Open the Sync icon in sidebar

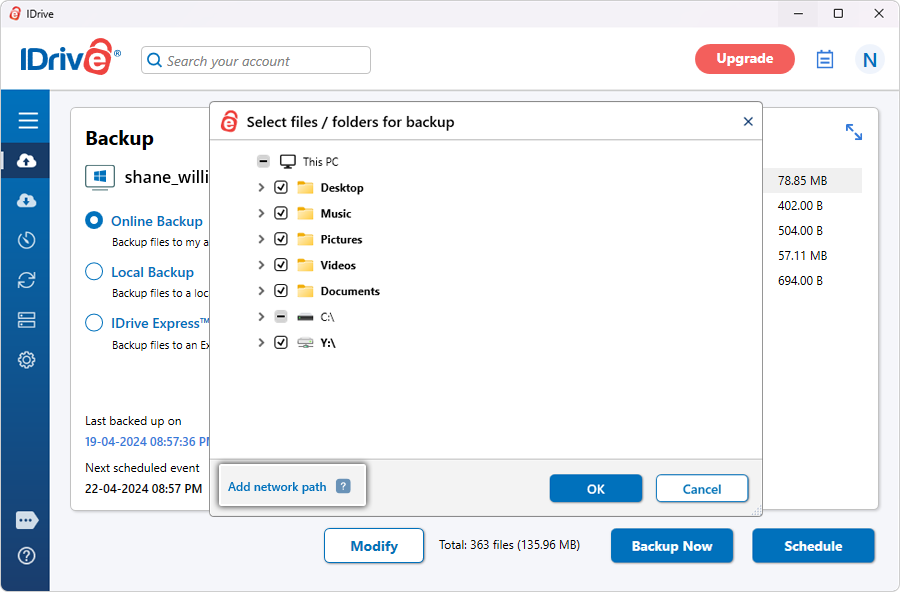tap(27, 280)
